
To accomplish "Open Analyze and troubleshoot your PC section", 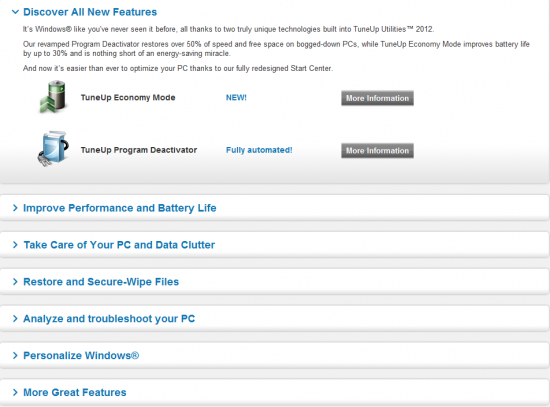I will pyautogui.click(x=109, y=319).
